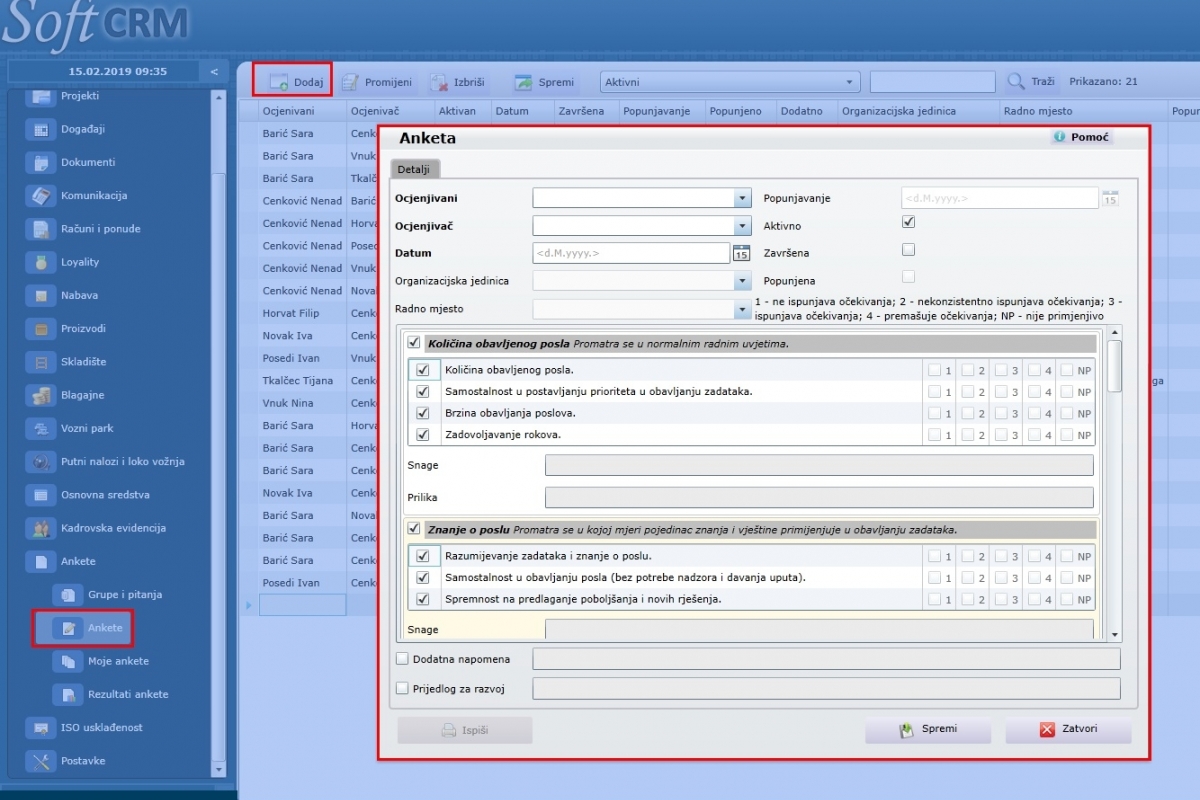
Task: Open the Aktivni filter dropdown
Action: pos(850,82)
